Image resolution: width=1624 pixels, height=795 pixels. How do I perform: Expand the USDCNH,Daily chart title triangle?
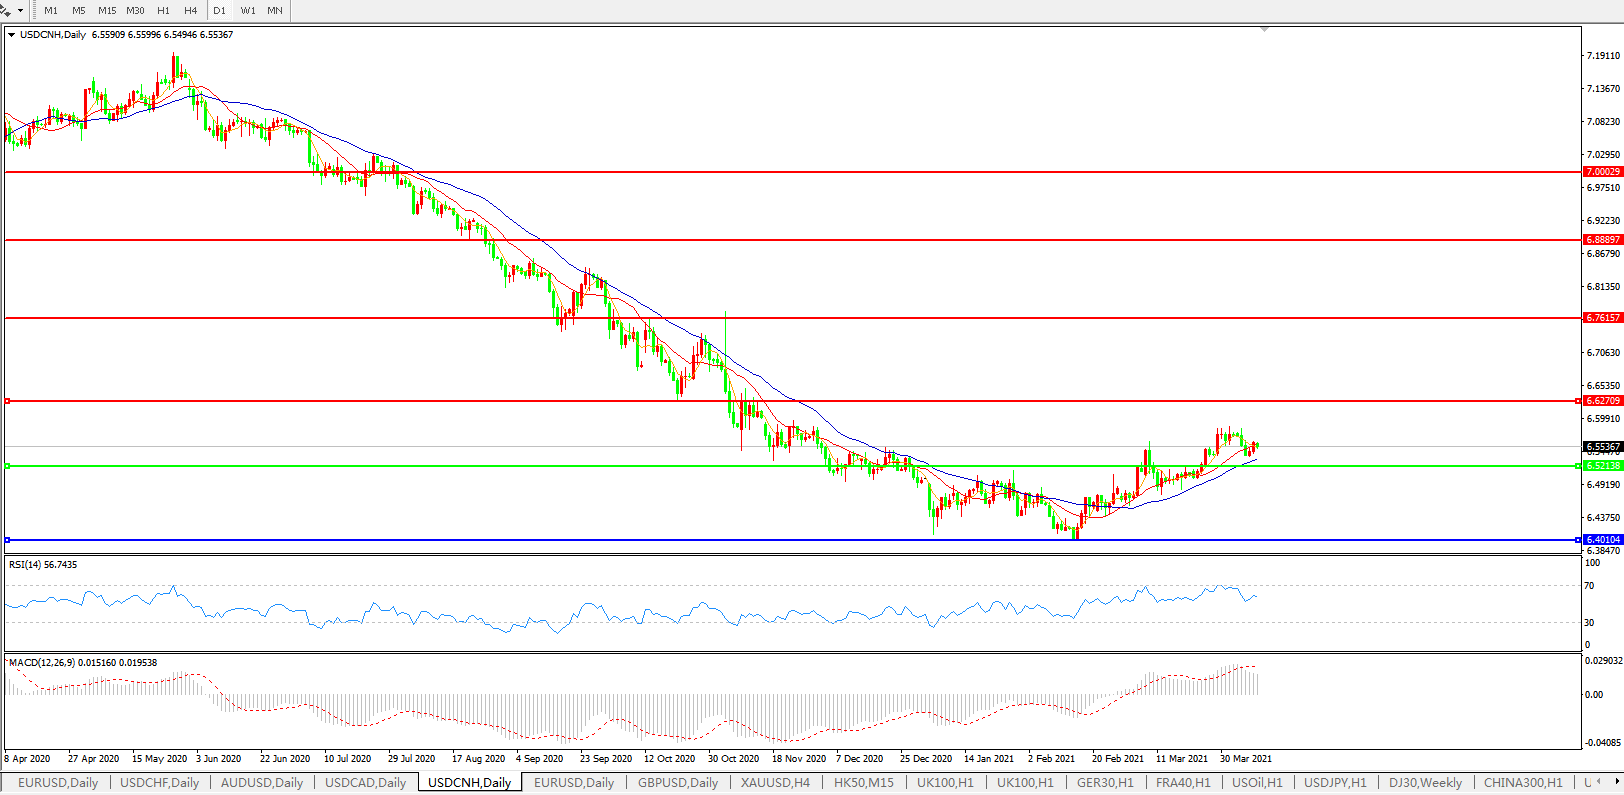12,35
